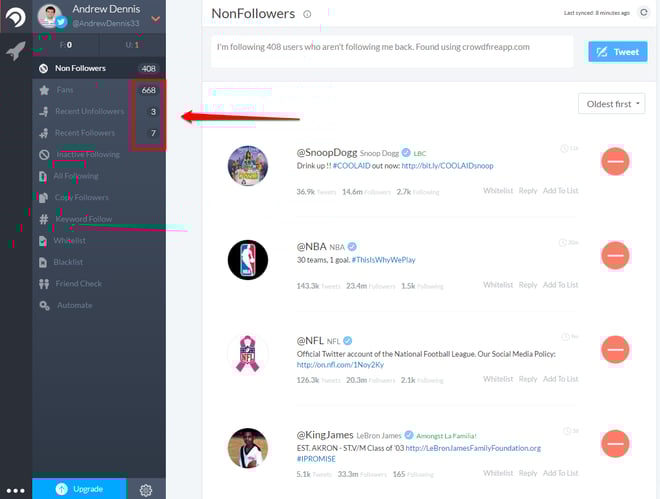Click Add To List for @SnoopDogg
This screenshot has height=499, width=660.
tap(560, 191)
